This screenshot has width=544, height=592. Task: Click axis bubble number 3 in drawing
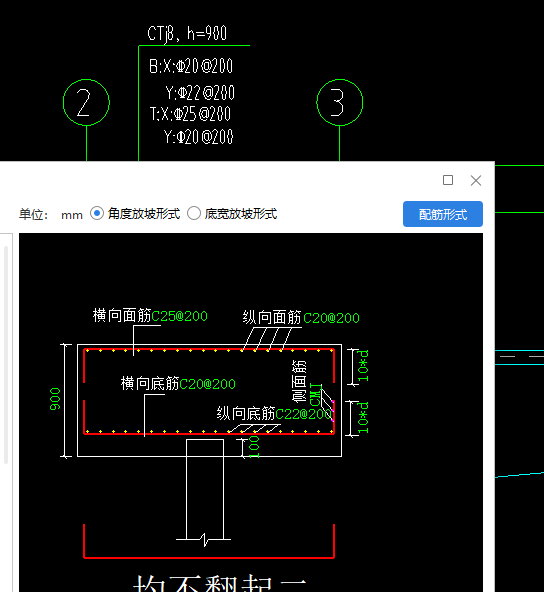pos(340,102)
